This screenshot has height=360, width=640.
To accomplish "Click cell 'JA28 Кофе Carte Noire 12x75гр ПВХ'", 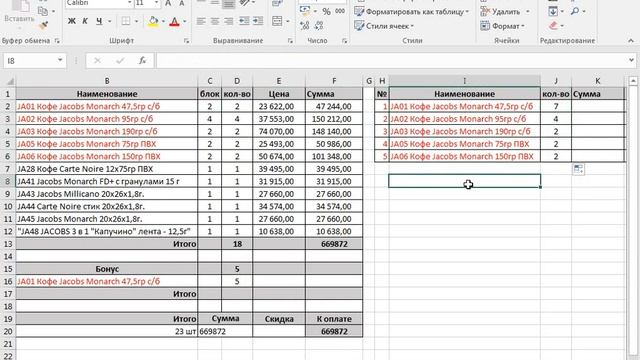I will point(107,169).
